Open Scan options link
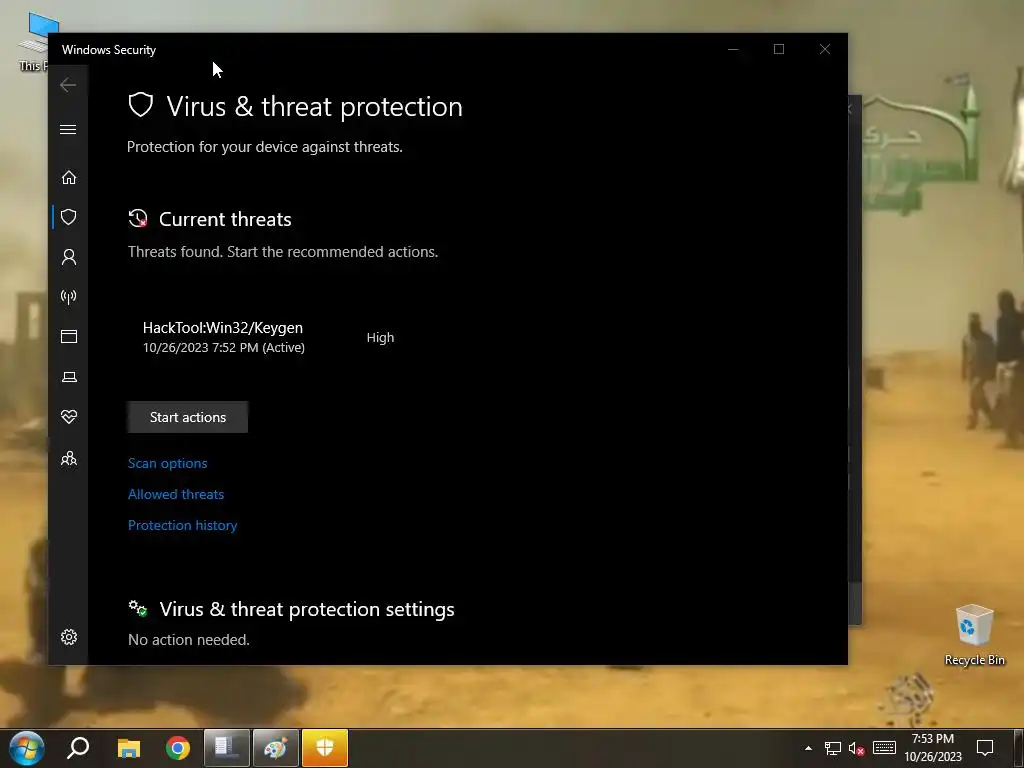The height and width of the screenshot is (768, 1024). click(167, 463)
